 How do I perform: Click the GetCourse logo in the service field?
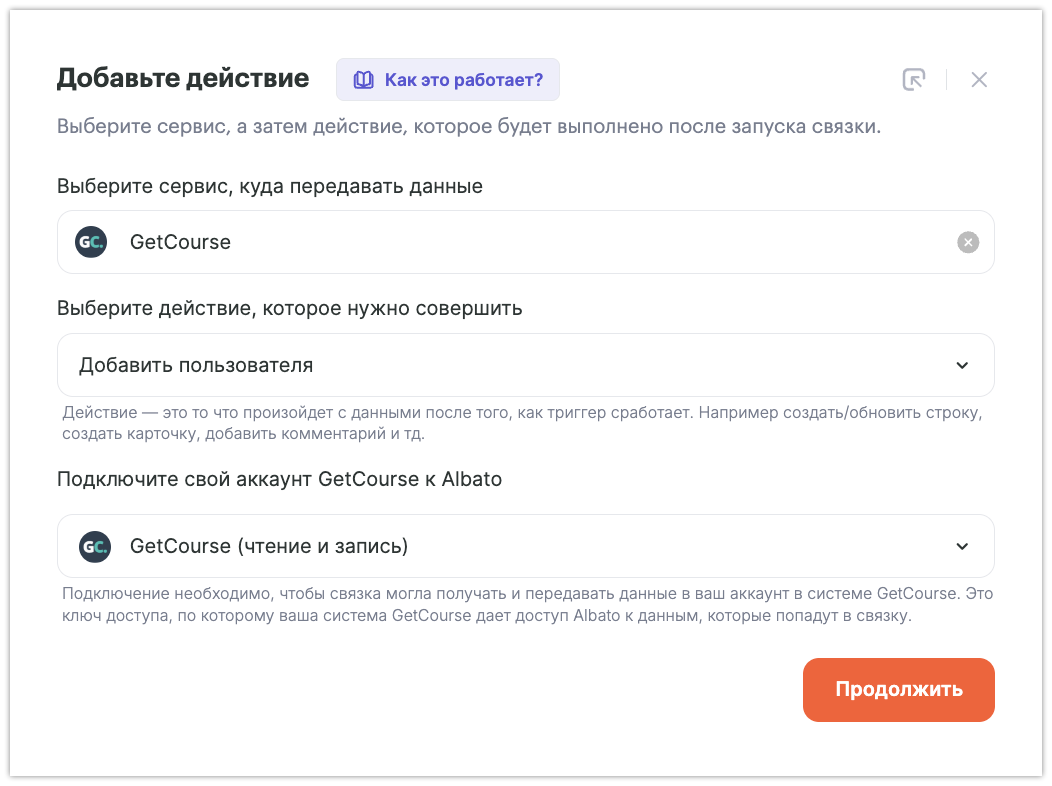tap(91, 242)
